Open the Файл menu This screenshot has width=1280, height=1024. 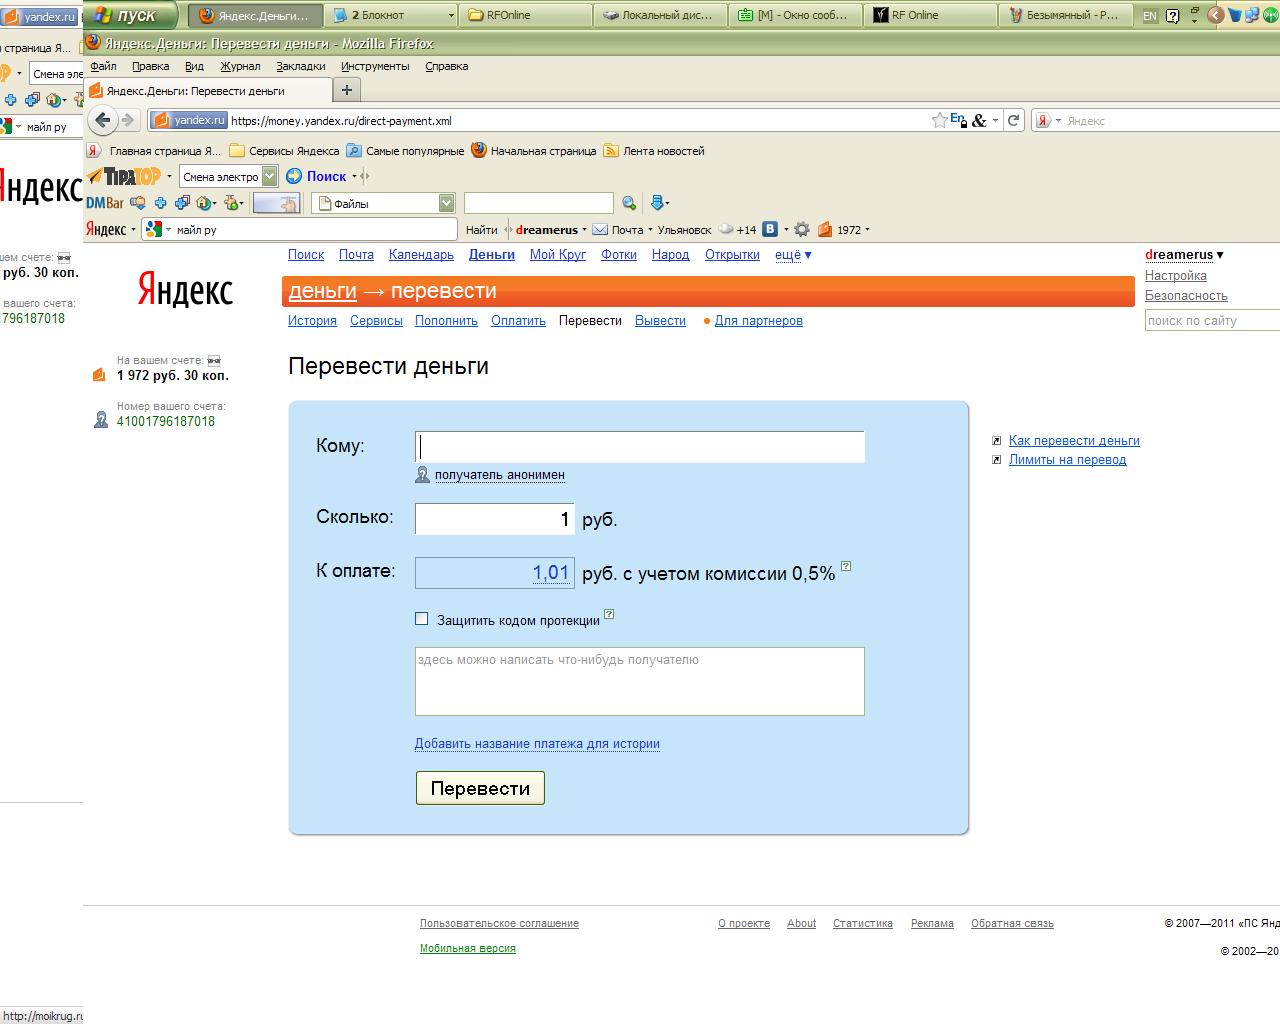103,66
